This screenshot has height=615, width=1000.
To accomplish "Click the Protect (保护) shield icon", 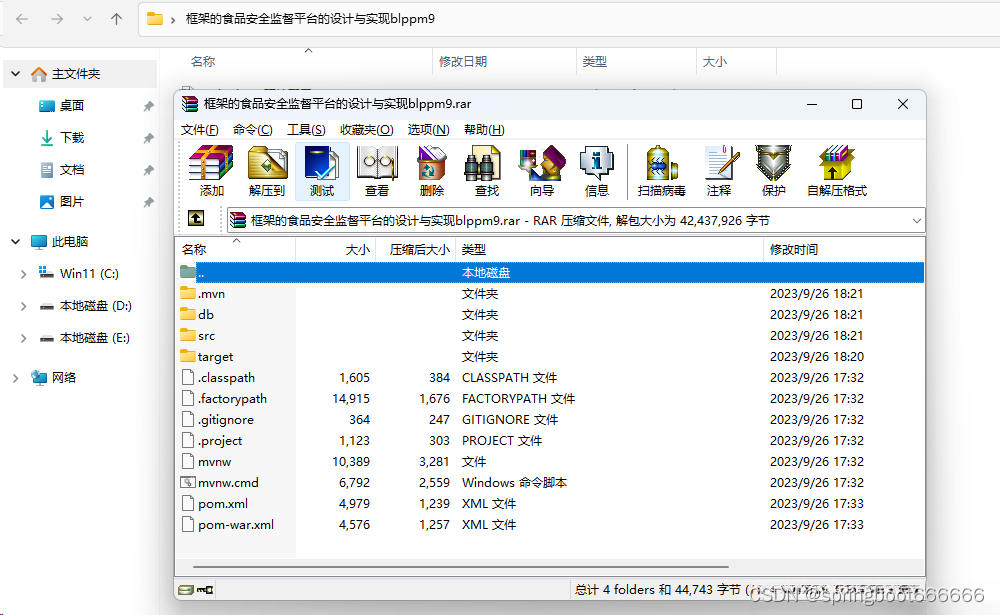I will [x=774, y=170].
